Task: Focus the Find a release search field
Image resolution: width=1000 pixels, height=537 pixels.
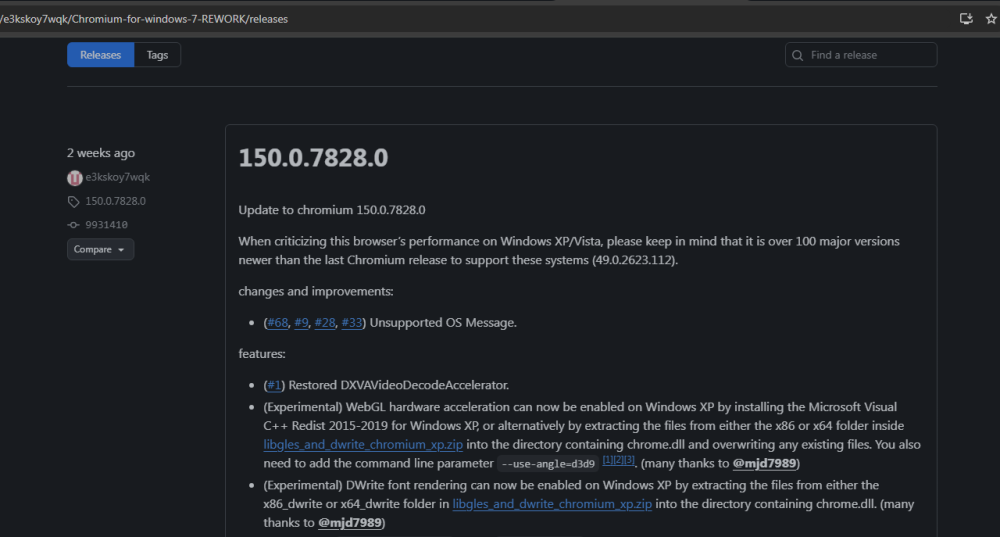Action: coord(861,55)
